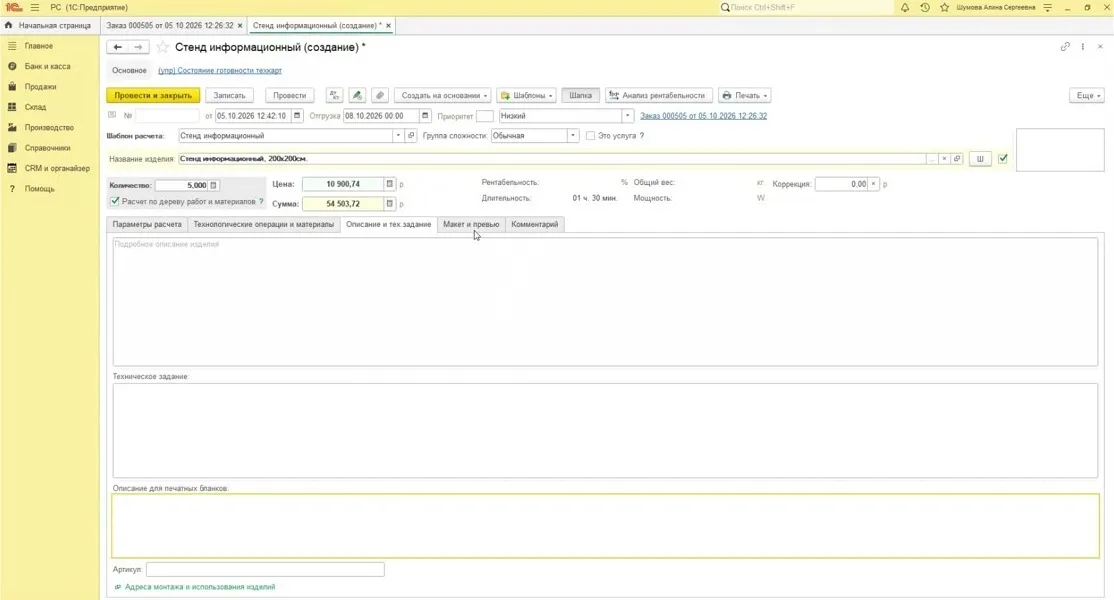Click the Записать button
The image size is (1114, 600).
pos(229,95)
